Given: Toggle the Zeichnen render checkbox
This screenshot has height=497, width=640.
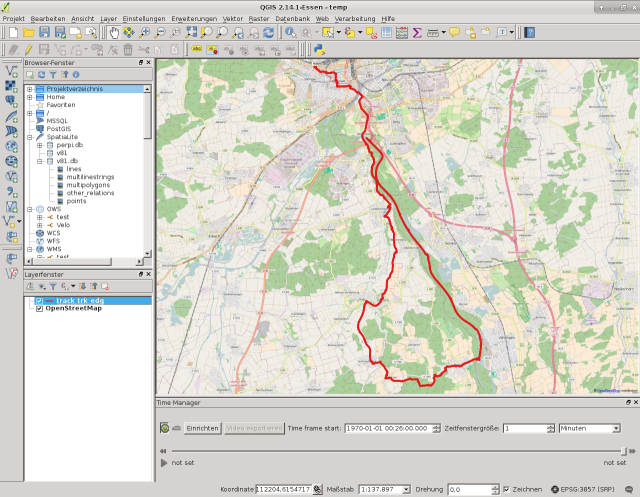Looking at the screenshot, I should click(x=507, y=489).
